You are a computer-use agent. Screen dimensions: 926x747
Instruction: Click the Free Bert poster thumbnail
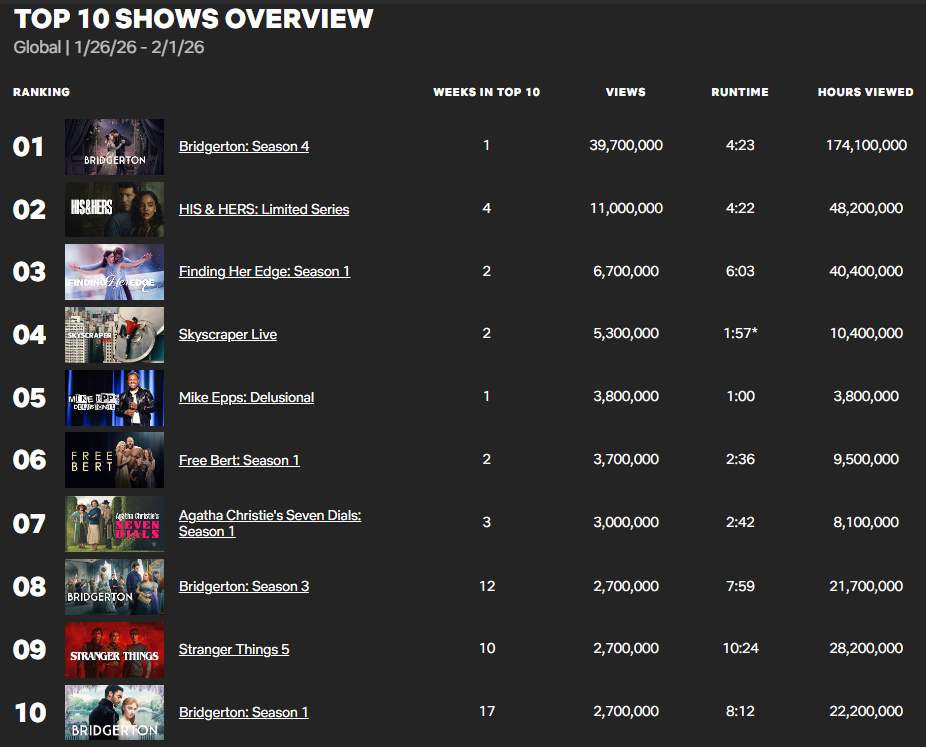(x=115, y=460)
